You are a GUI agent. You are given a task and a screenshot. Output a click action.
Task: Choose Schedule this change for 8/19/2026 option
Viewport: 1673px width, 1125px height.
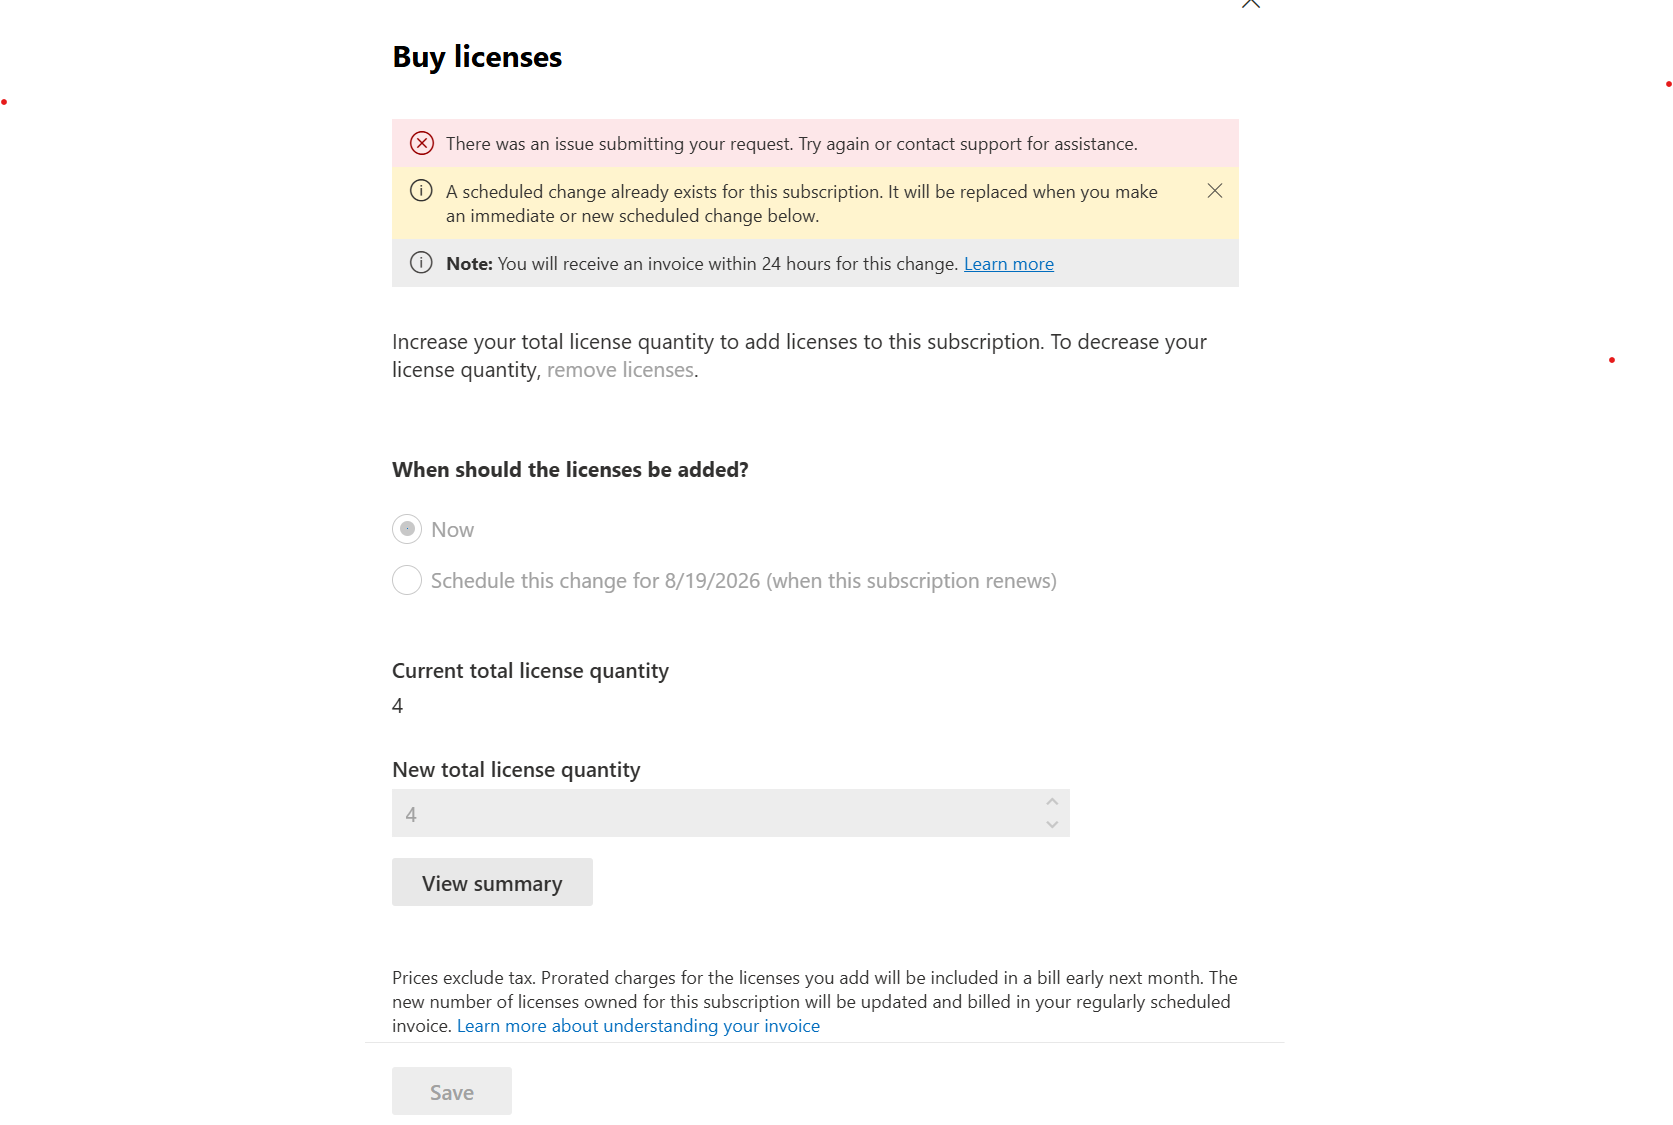tap(407, 580)
